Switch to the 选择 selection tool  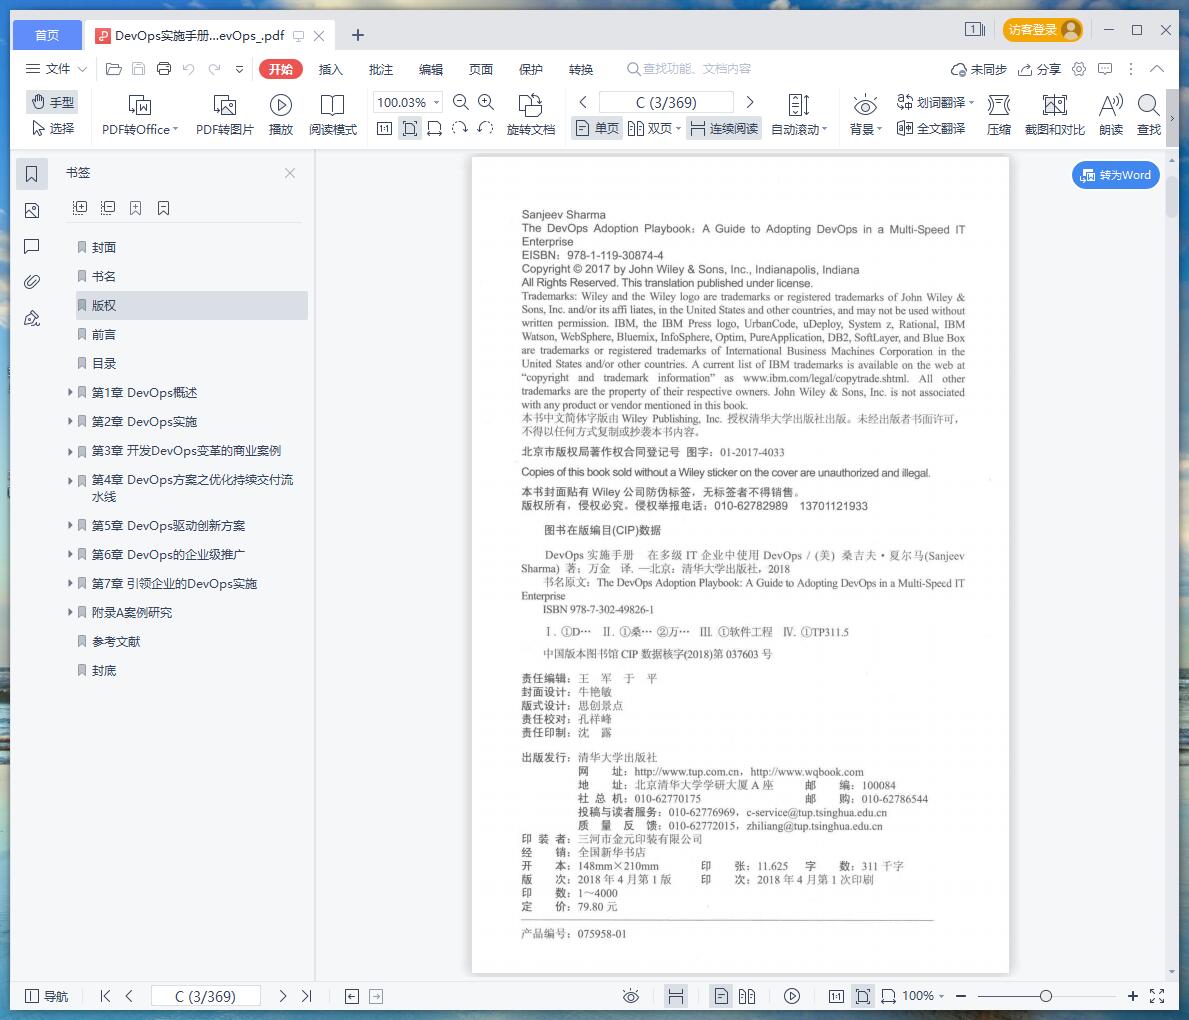(52, 128)
